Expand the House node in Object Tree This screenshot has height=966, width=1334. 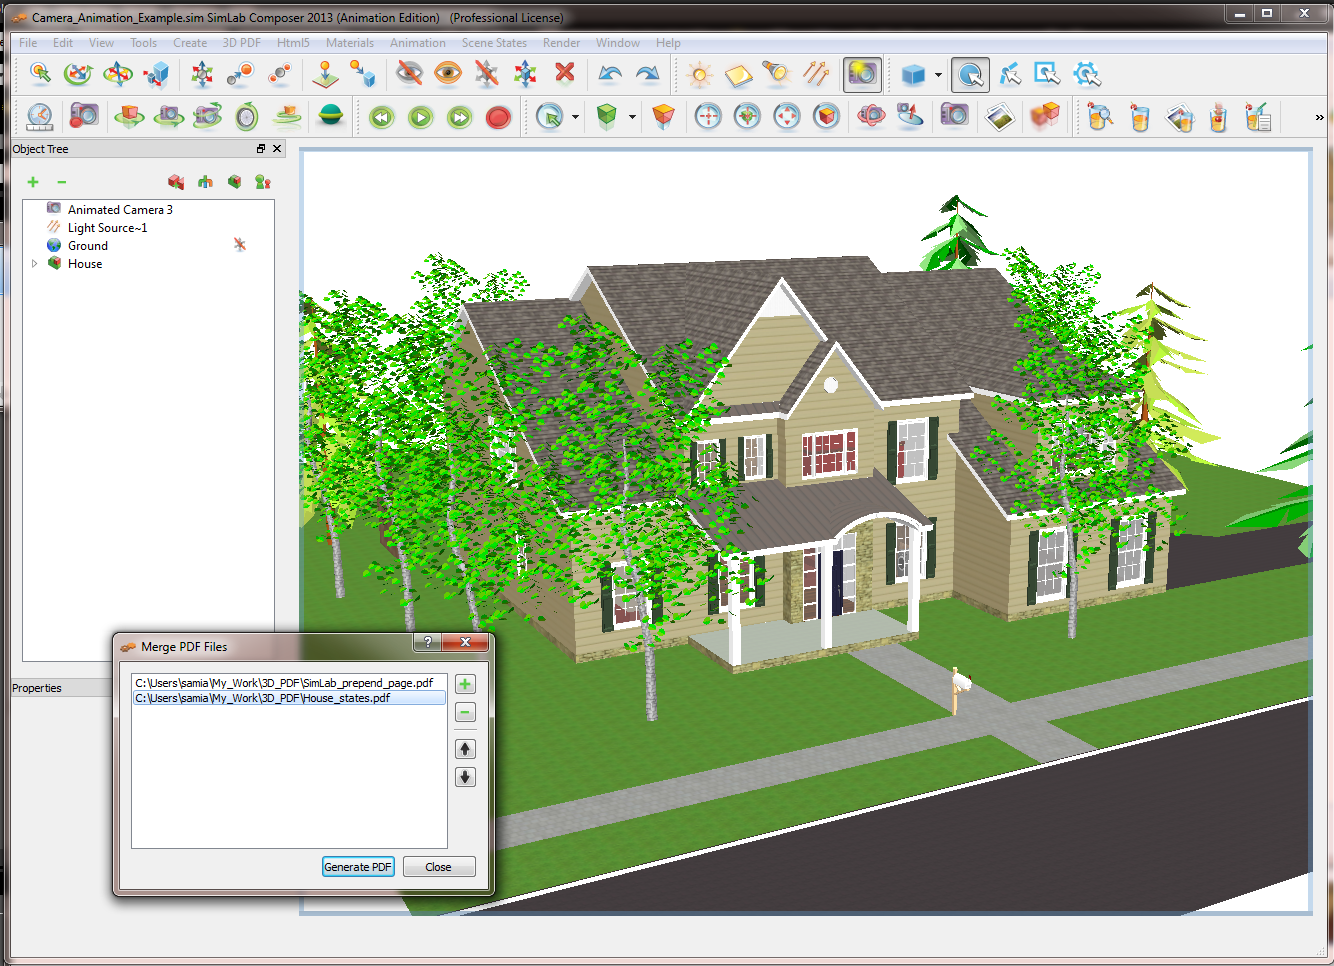pyautogui.click(x=35, y=264)
